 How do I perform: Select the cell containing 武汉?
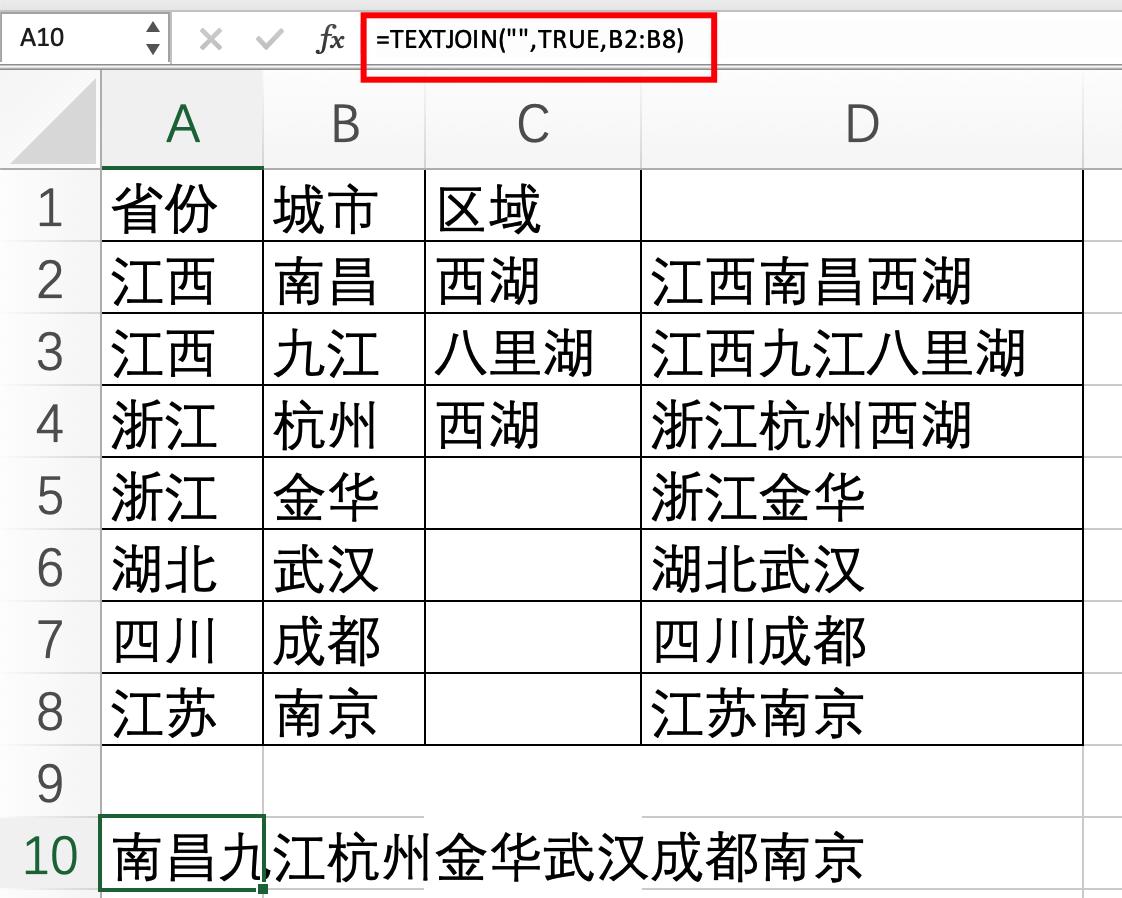[343, 567]
